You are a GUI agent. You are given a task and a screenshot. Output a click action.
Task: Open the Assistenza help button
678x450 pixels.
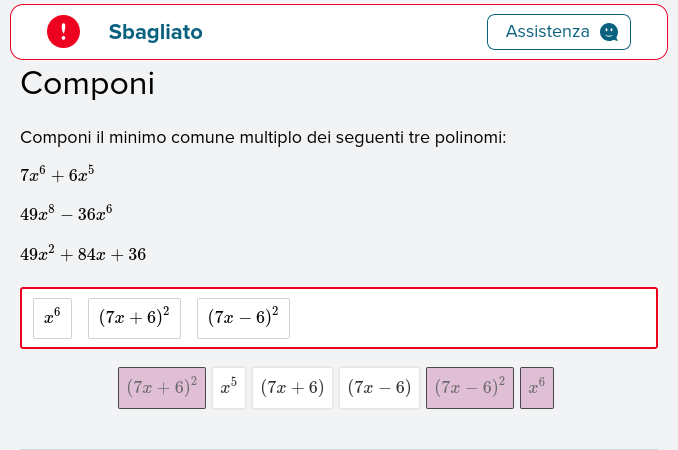(x=559, y=32)
